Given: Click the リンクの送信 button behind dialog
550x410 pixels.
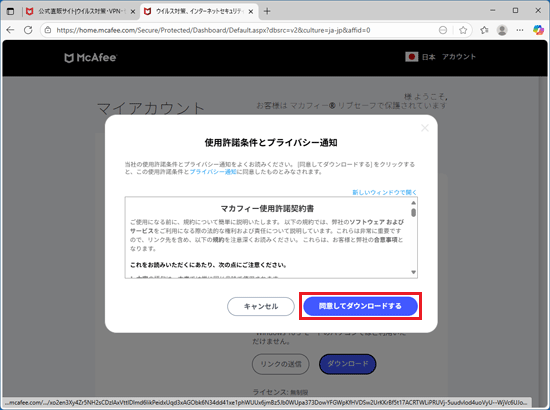Looking at the screenshot, I should [x=281, y=364].
